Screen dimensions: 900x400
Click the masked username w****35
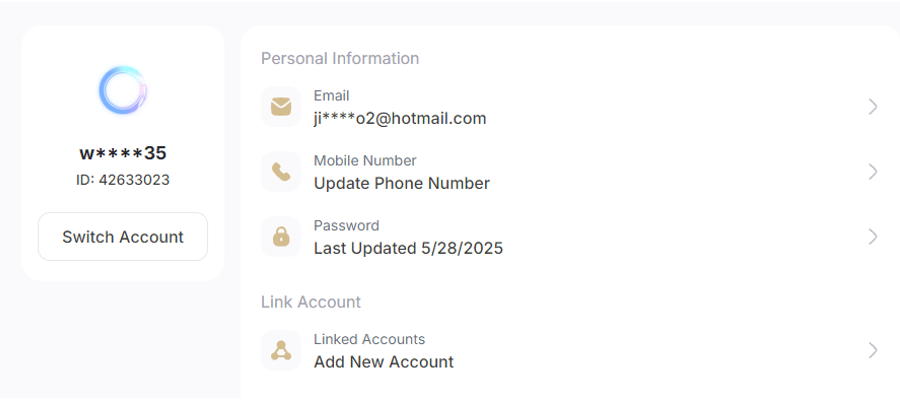[123, 153]
